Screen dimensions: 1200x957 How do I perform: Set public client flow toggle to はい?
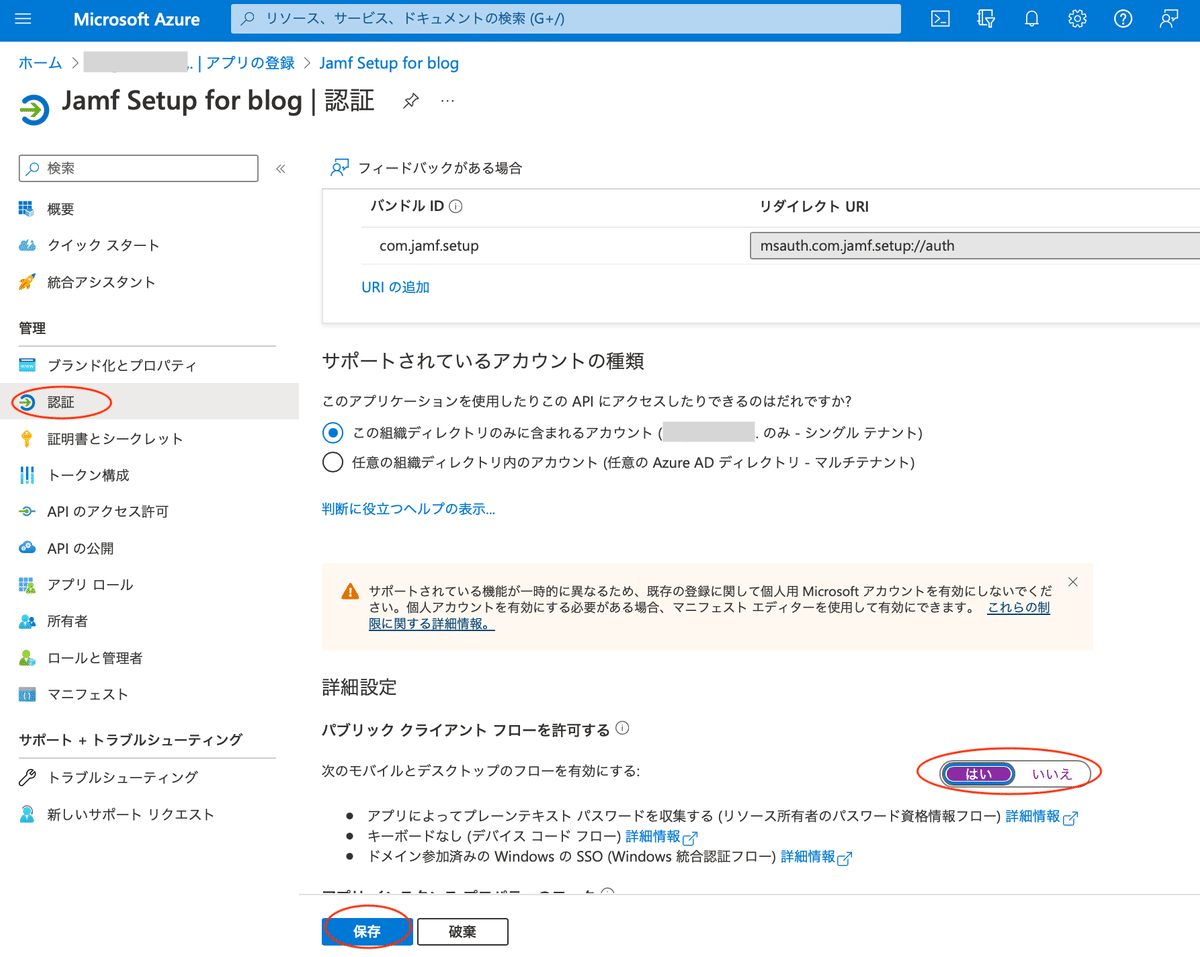tap(978, 774)
